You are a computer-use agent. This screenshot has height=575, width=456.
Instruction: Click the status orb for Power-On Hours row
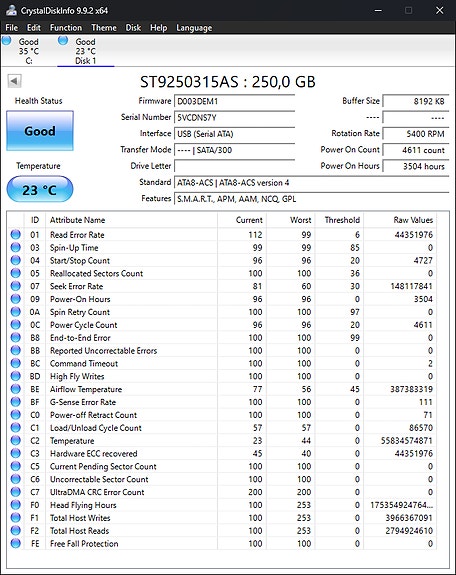16,299
